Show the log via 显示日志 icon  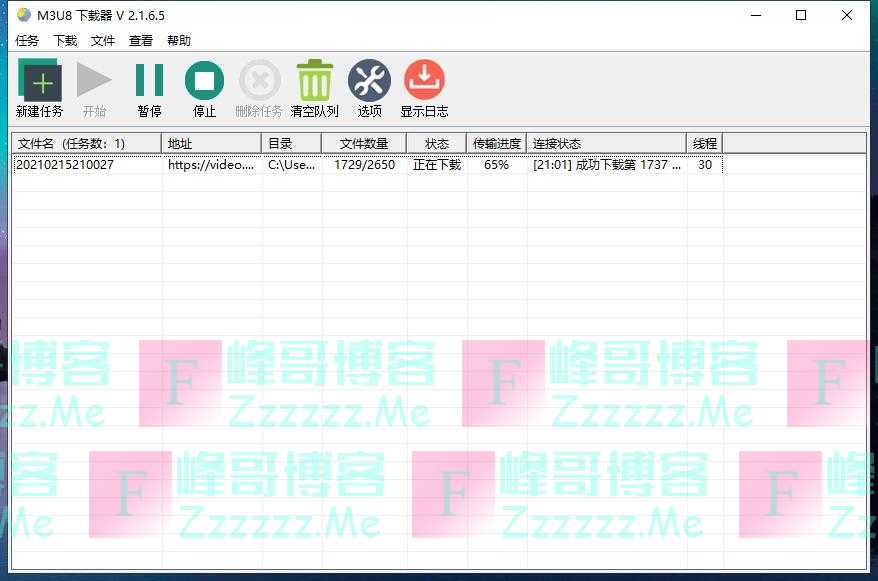pyautogui.click(x=424, y=81)
